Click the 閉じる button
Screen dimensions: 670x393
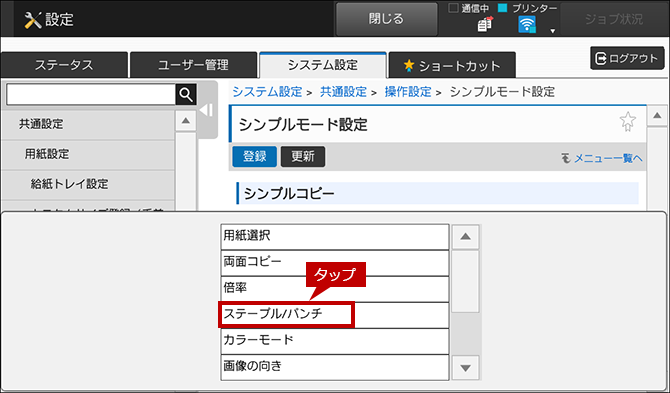coord(386,19)
